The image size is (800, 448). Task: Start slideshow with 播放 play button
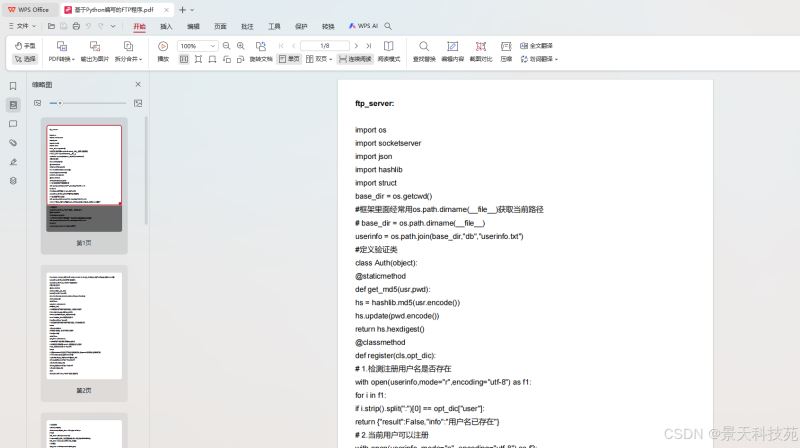click(x=163, y=52)
